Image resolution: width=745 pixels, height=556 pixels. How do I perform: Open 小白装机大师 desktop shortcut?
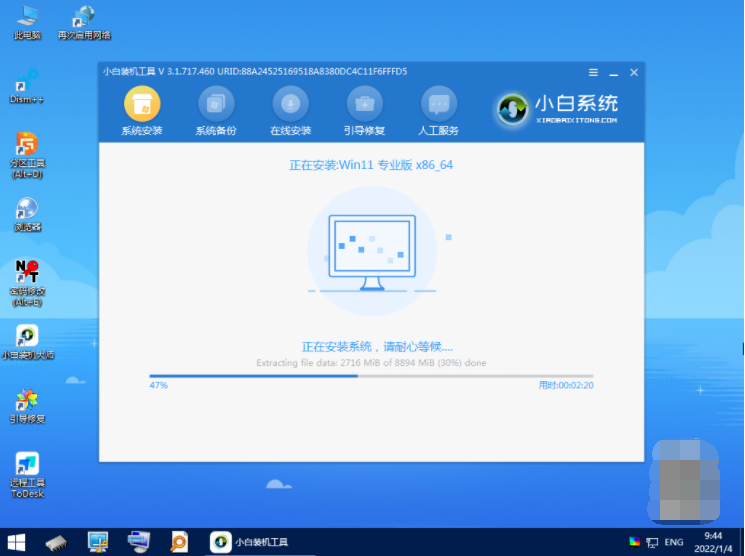pos(27,340)
